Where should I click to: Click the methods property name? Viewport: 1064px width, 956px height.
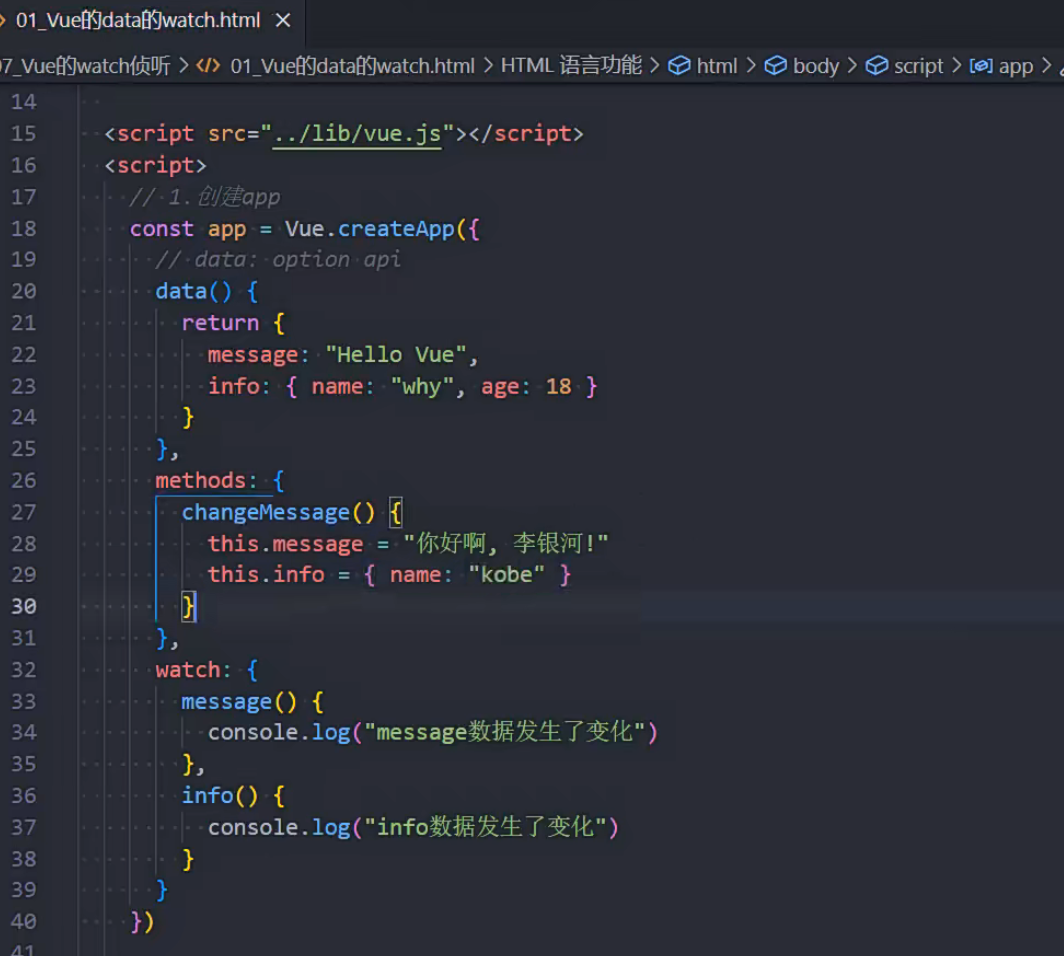point(200,481)
